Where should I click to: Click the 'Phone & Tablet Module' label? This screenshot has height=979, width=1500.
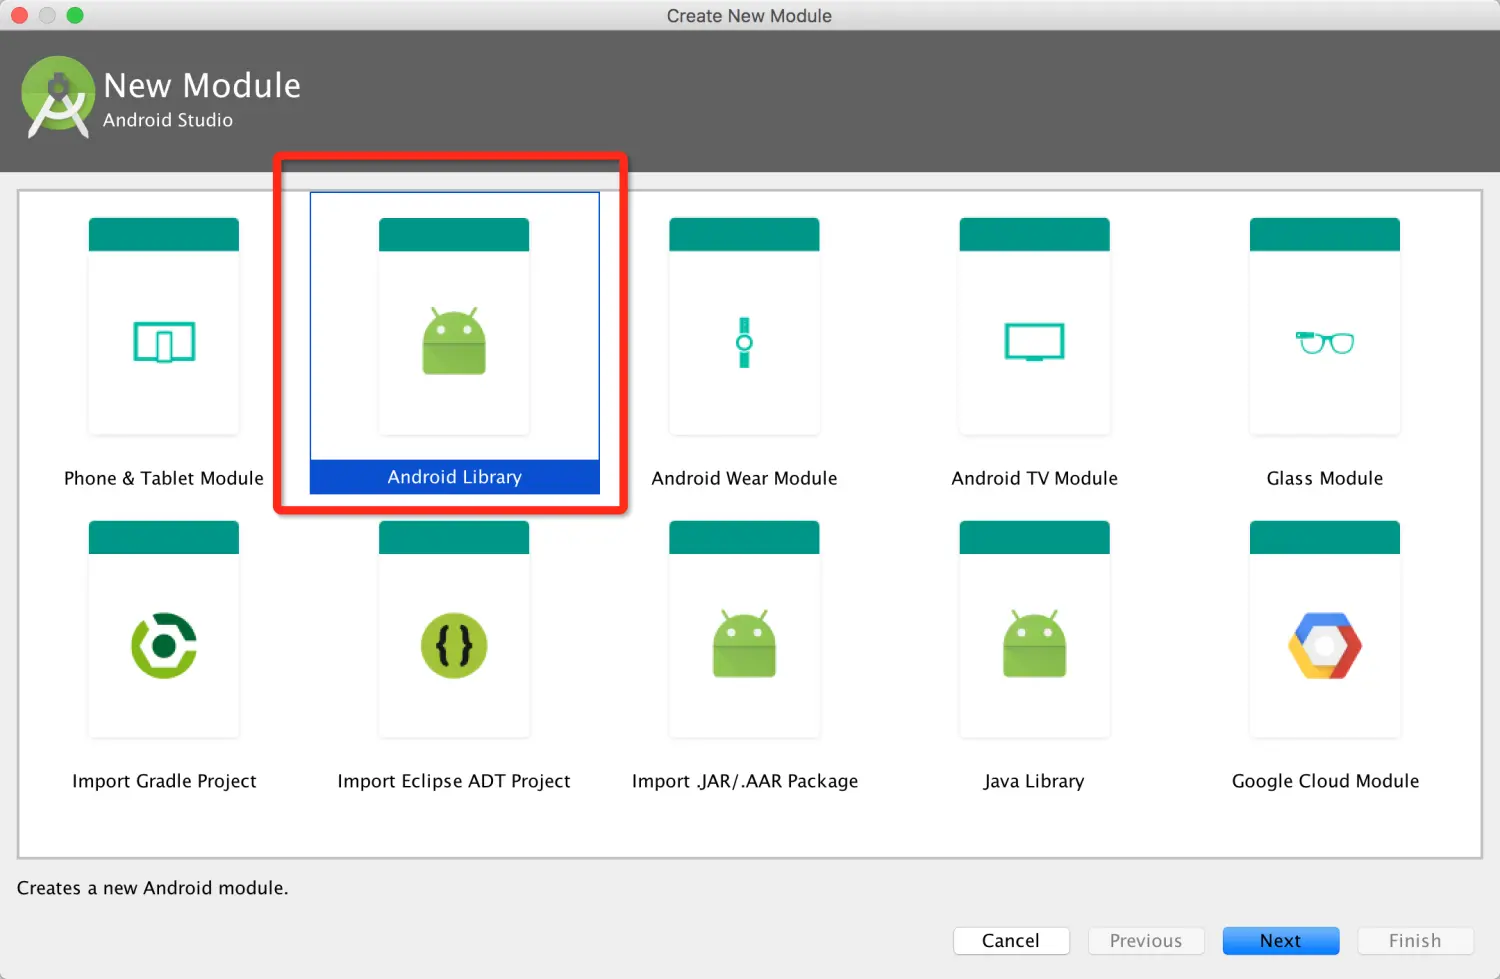(x=164, y=478)
